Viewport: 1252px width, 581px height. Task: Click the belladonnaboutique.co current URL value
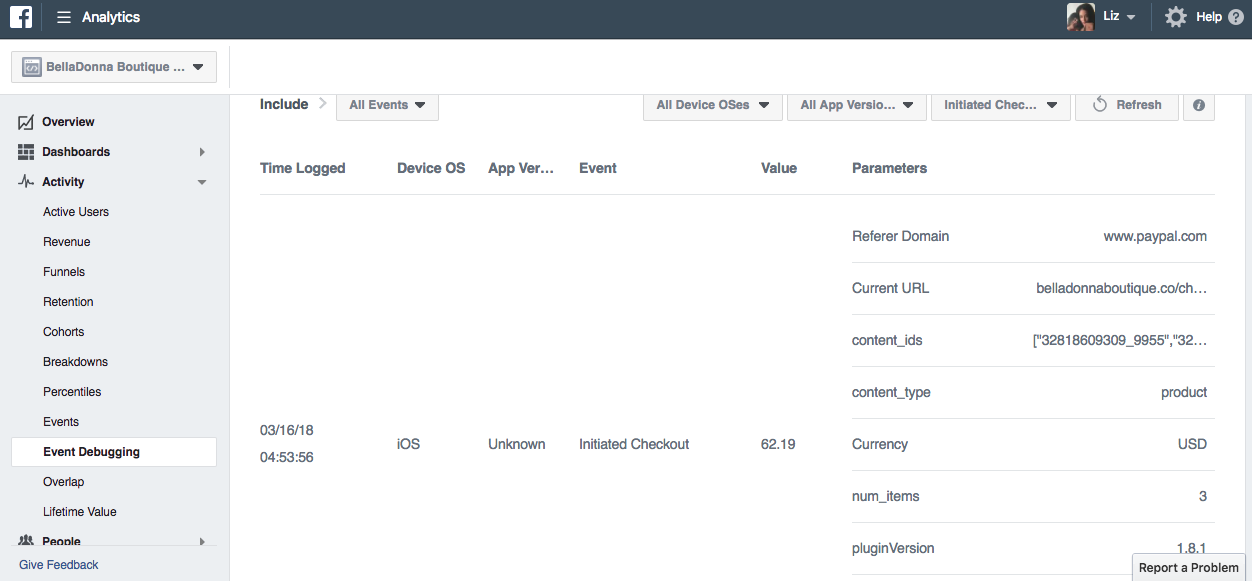(1122, 288)
